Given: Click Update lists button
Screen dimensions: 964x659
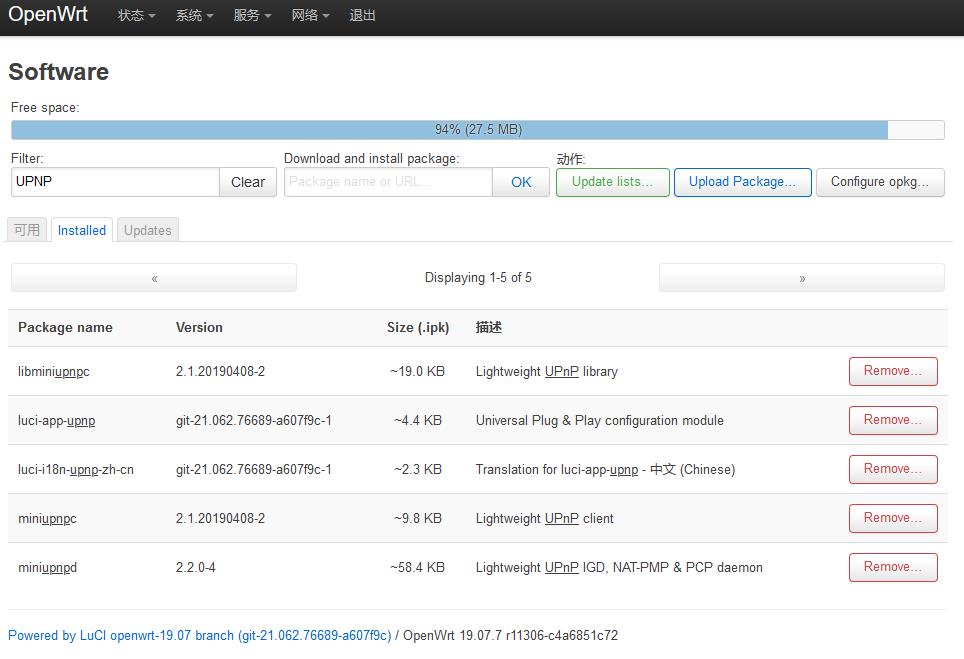Looking at the screenshot, I should (x=612, y=182).
